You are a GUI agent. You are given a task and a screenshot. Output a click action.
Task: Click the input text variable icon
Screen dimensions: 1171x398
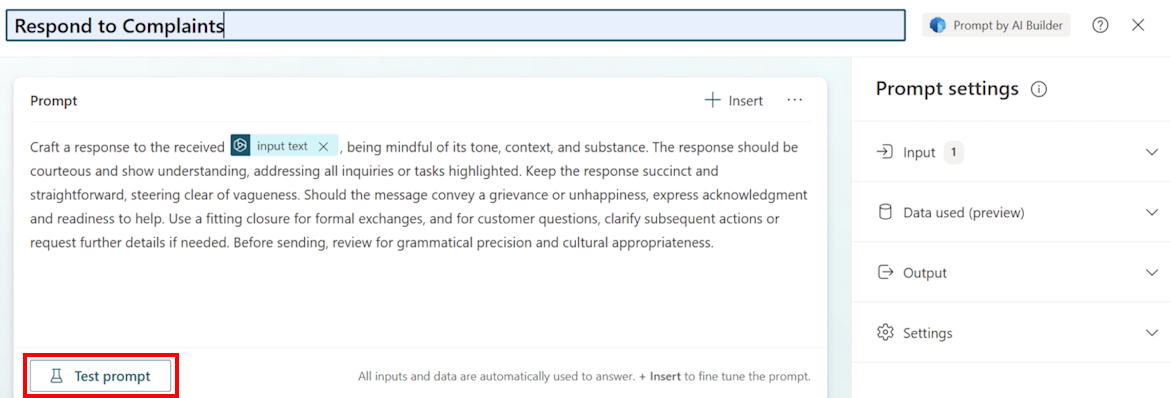tap(240, 146)
